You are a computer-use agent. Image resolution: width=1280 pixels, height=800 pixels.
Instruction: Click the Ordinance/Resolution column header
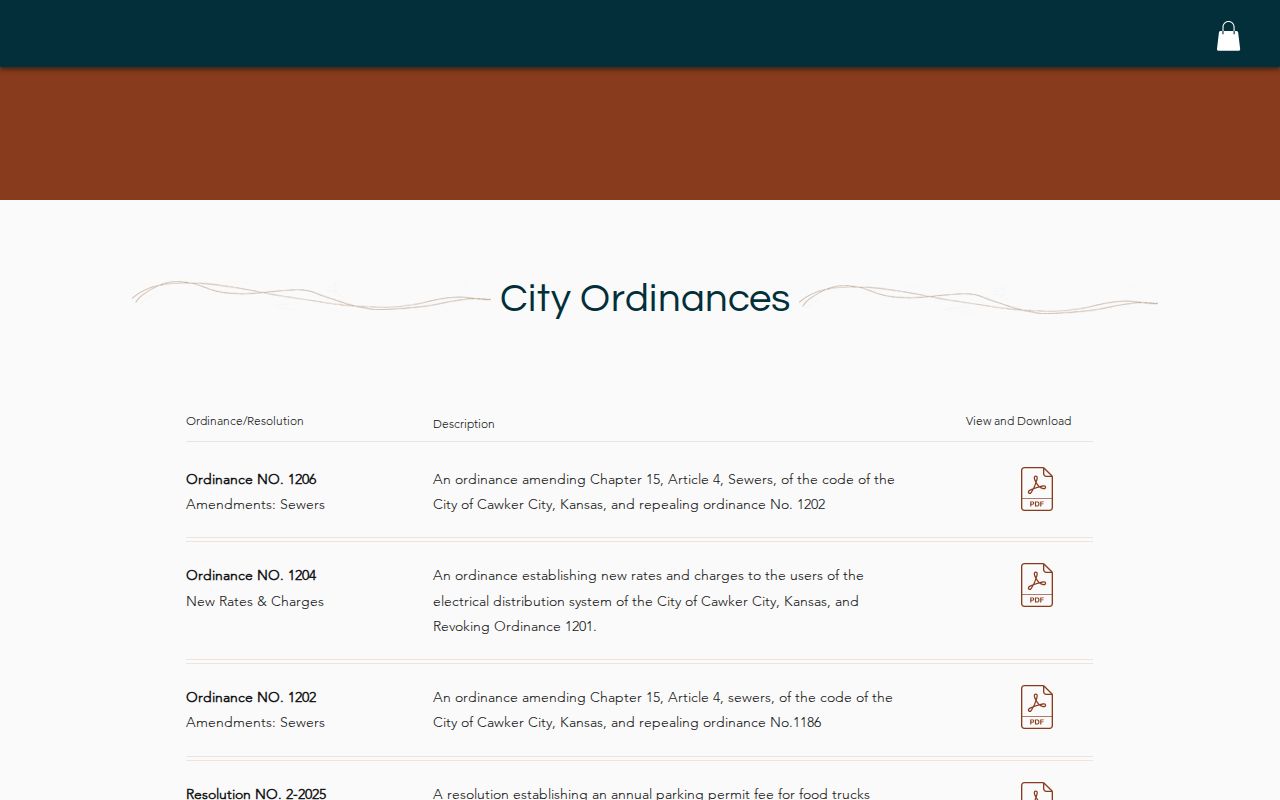tap(245, 421)
